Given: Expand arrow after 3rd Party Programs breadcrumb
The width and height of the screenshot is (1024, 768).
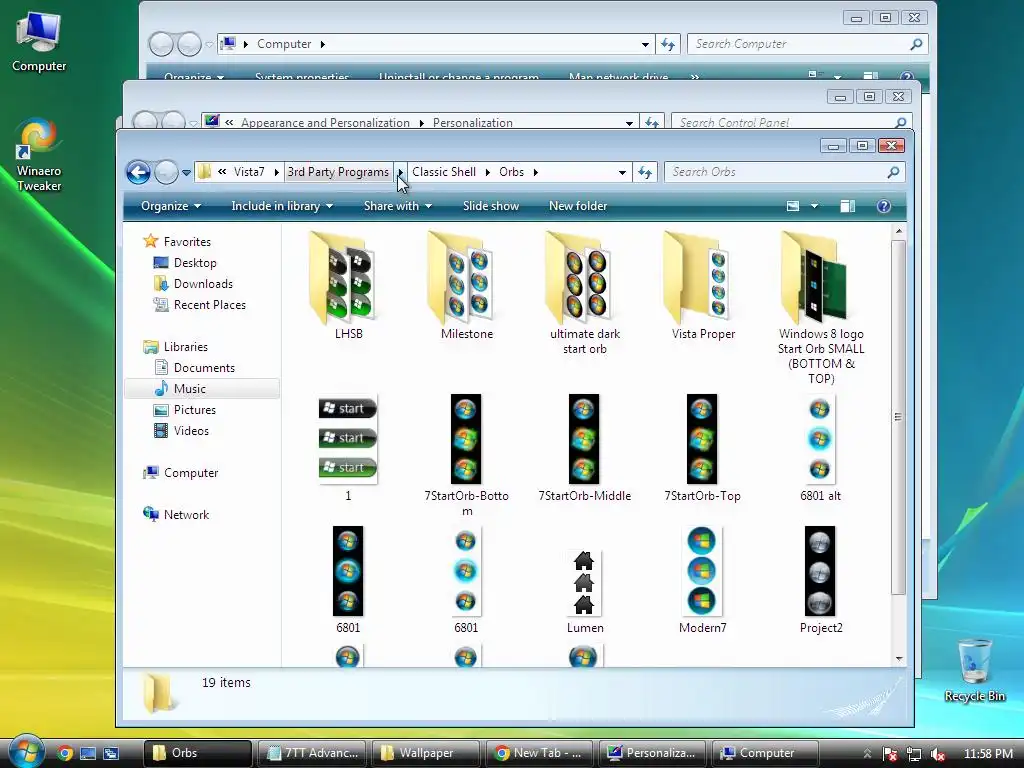Looking at the screenshot, I should [400, 172].
